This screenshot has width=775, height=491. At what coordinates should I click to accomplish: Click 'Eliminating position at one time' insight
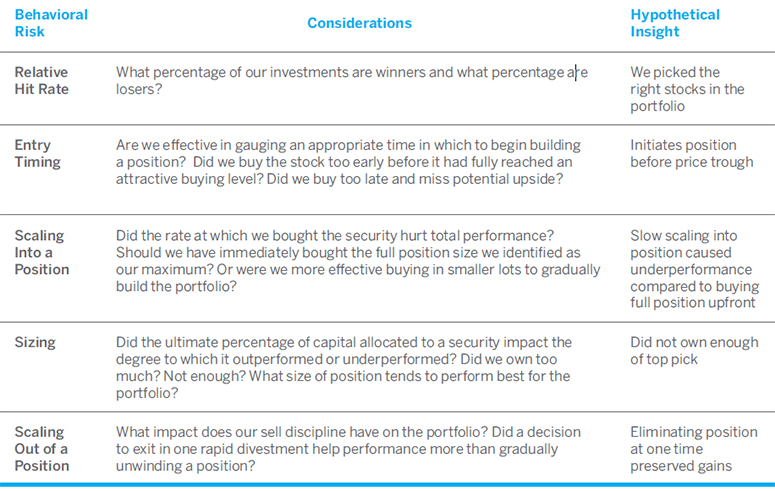pyautogui.click(x=693, y=448)
